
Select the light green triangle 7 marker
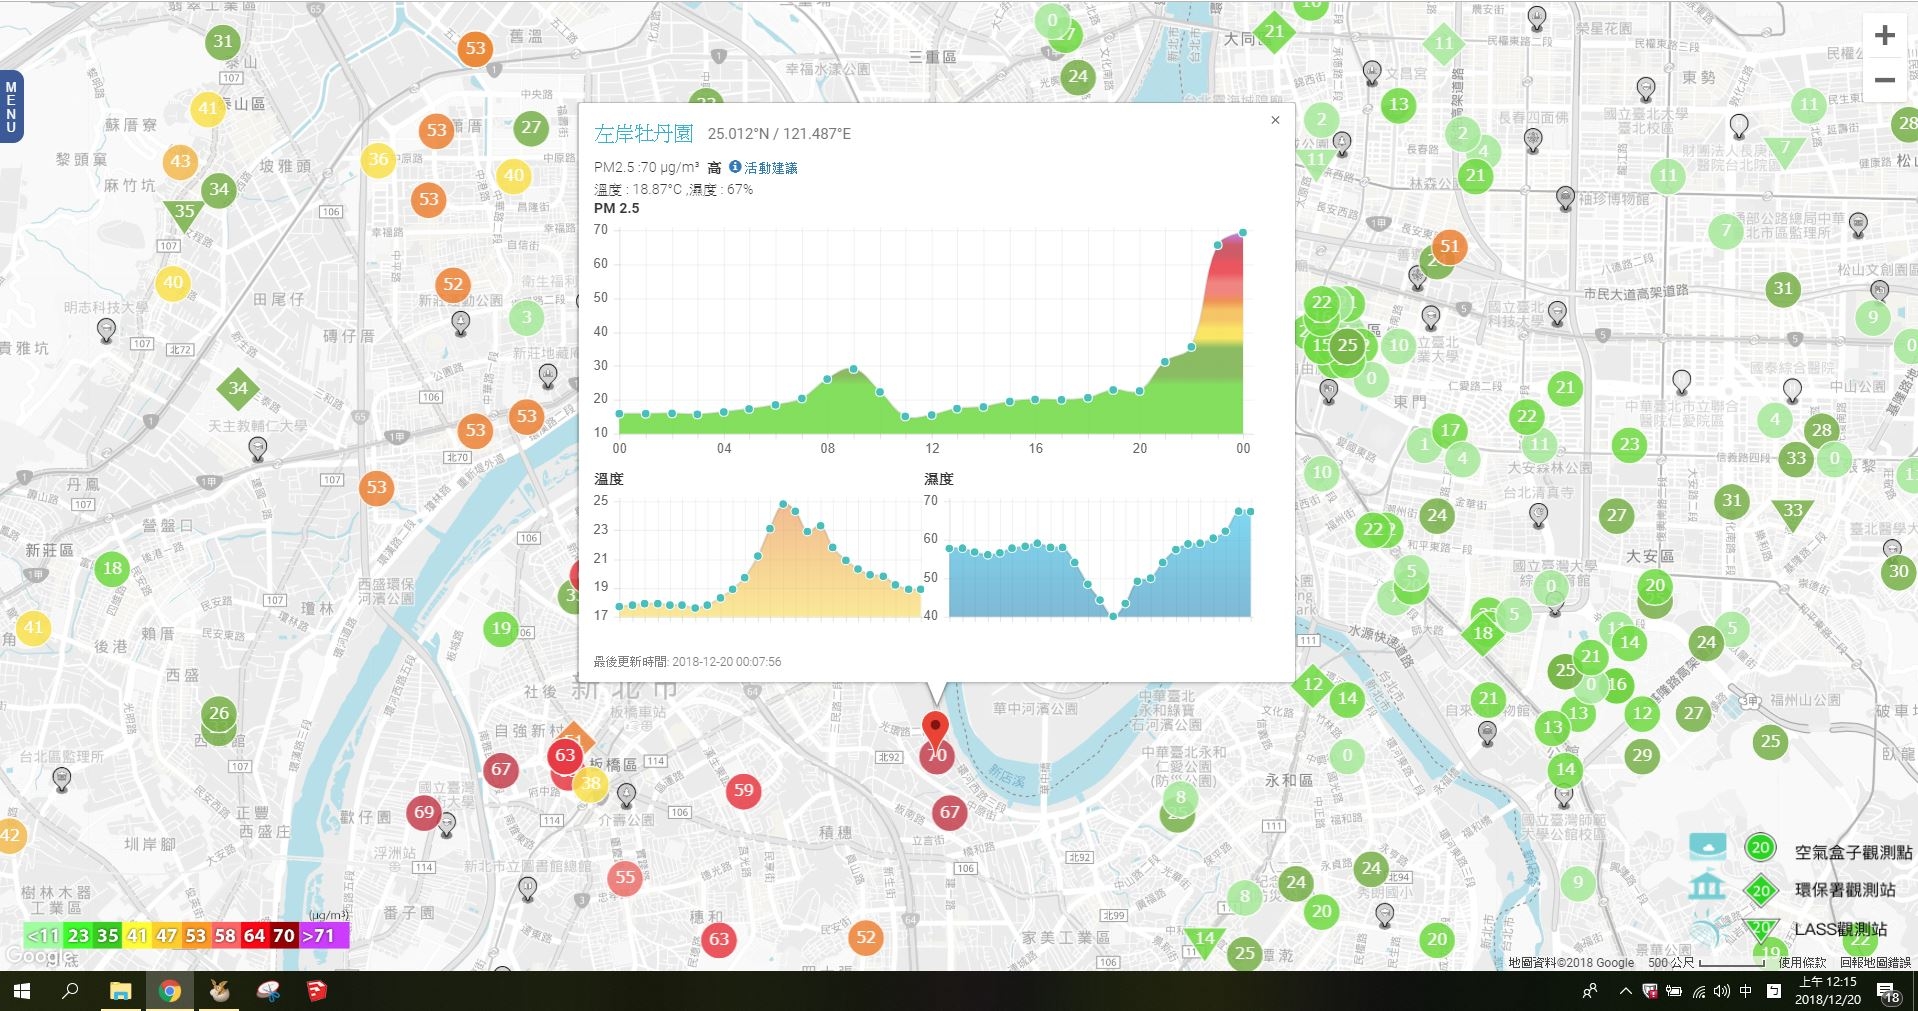pyautogui.click(x=1784, y=150)
